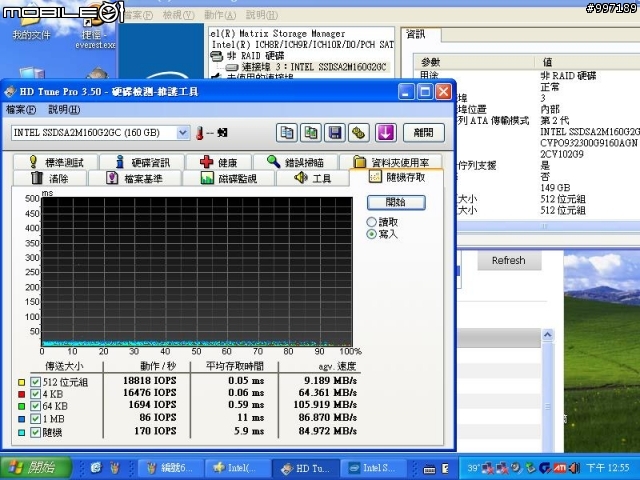Click the second quick launch icon
This screenshot has width=640, height=480.
115,467
